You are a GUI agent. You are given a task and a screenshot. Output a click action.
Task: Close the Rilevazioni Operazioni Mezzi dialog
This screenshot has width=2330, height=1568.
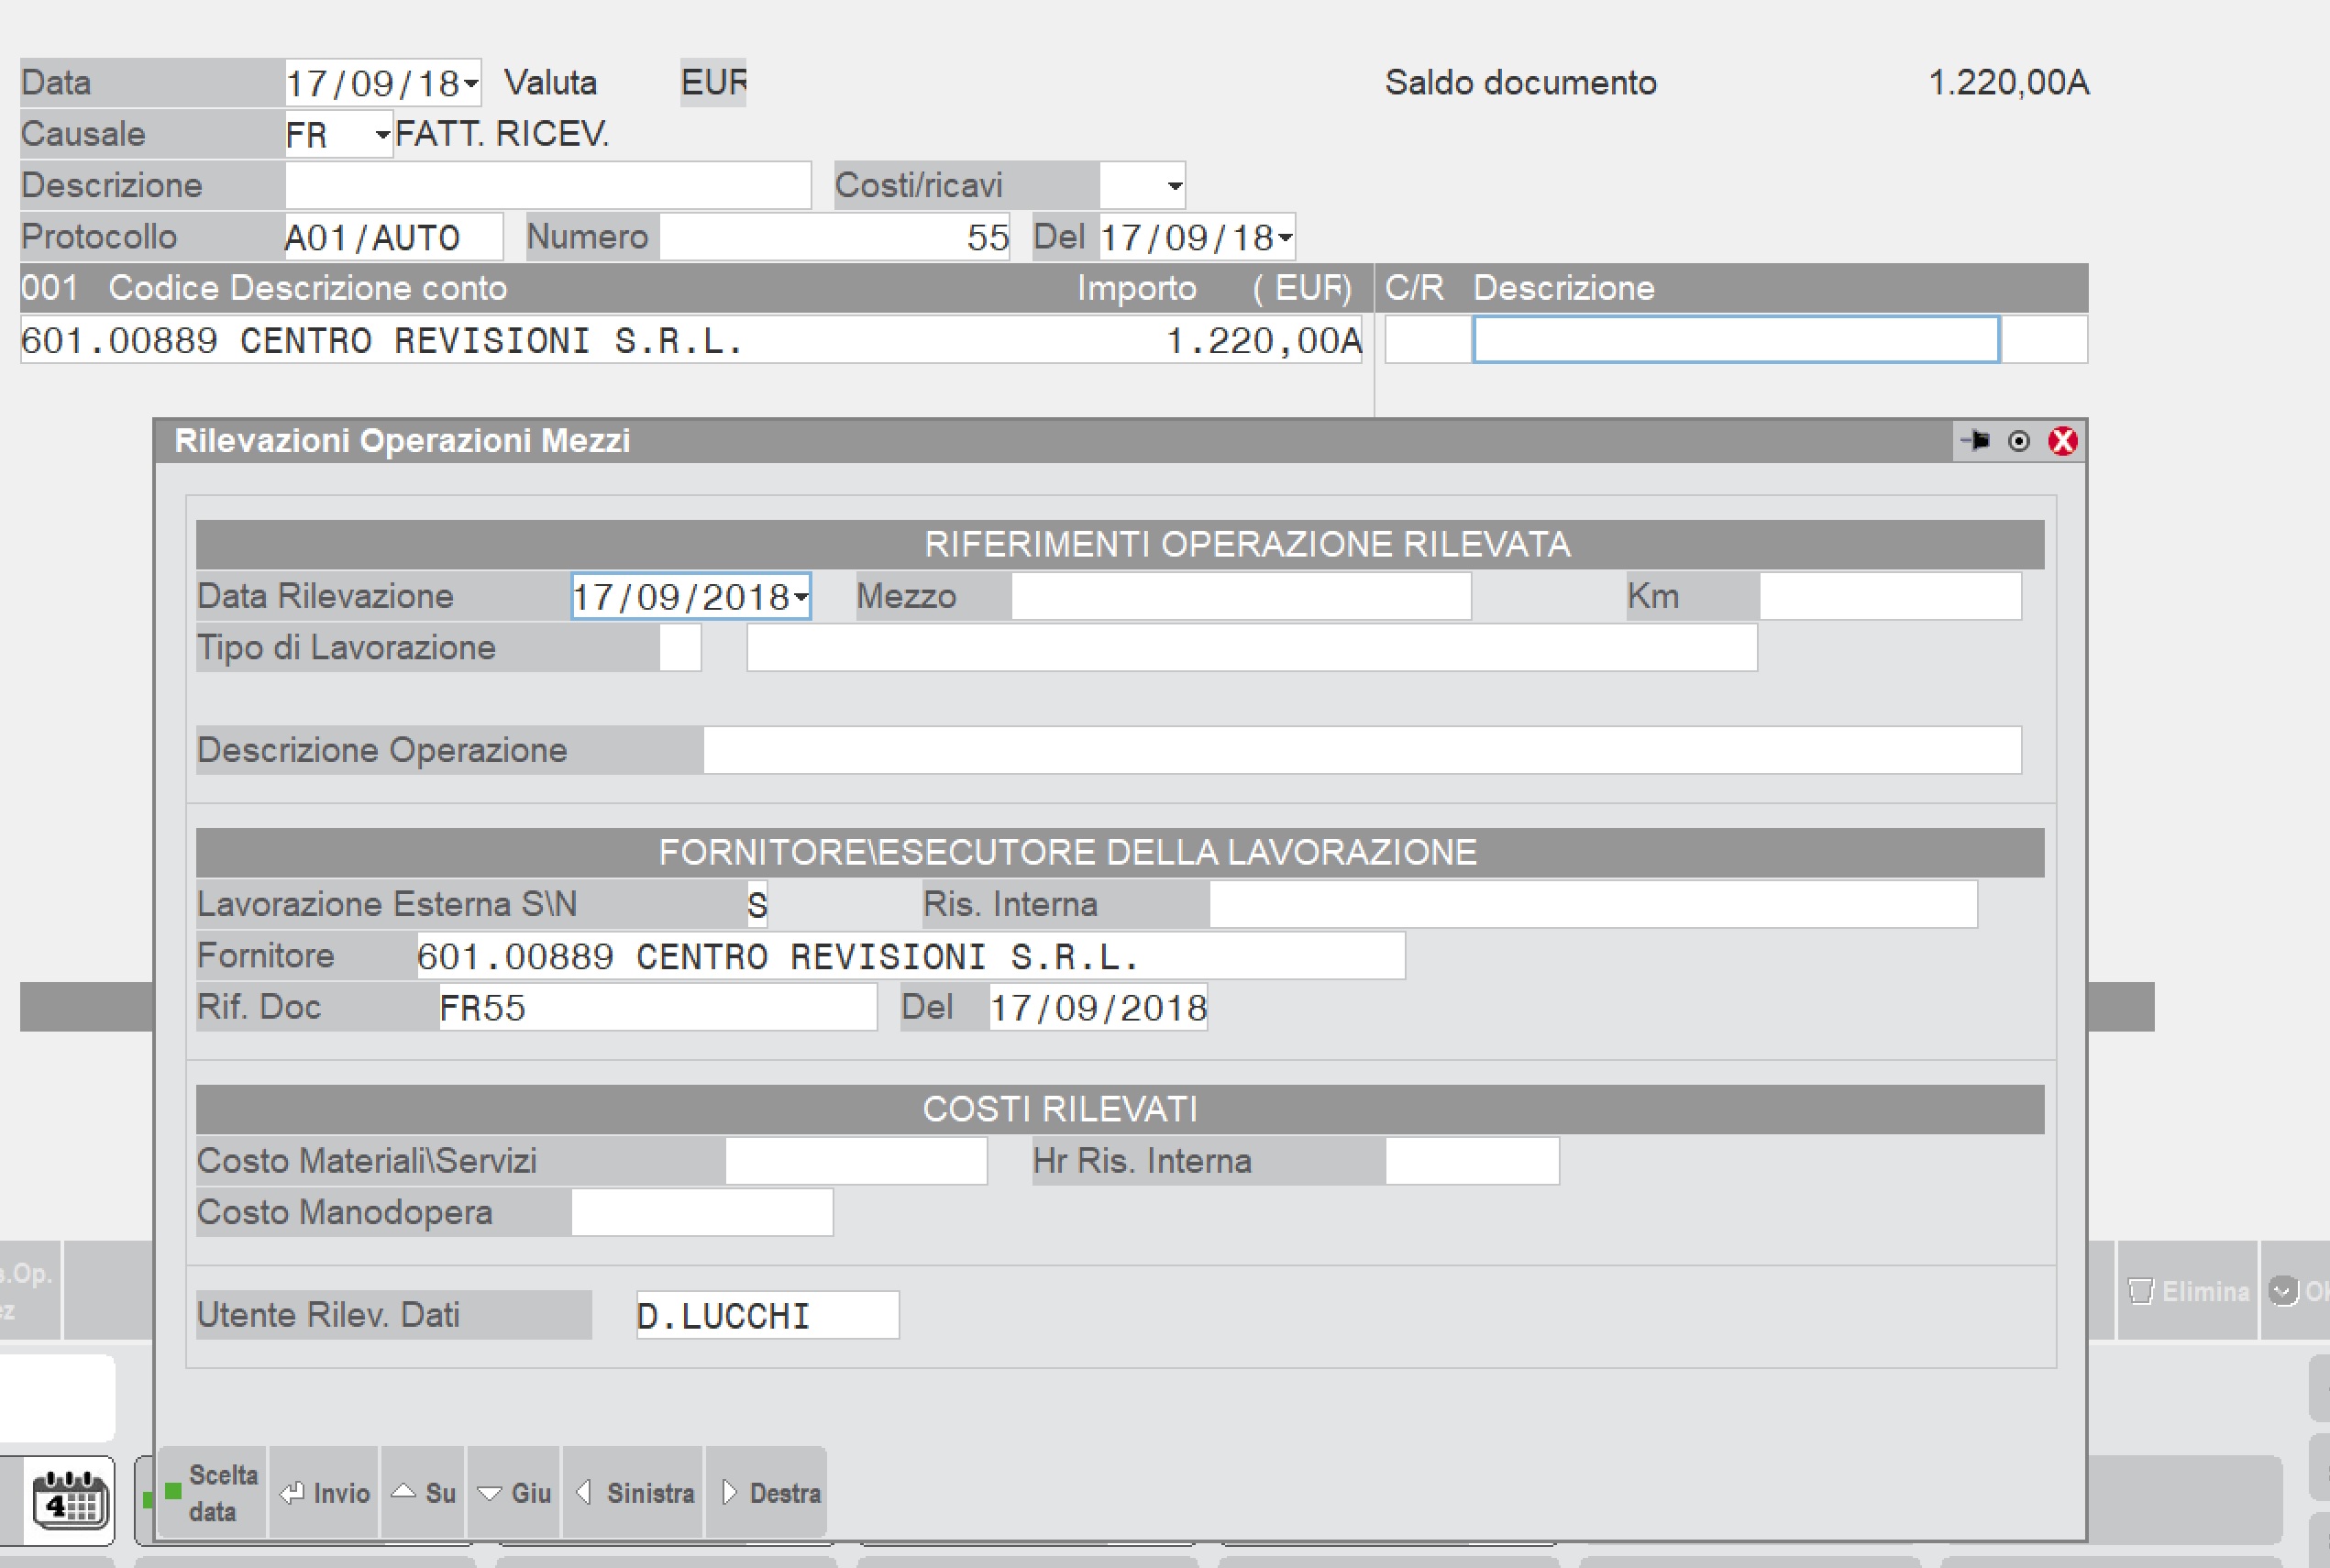(x=2062, y=441)
